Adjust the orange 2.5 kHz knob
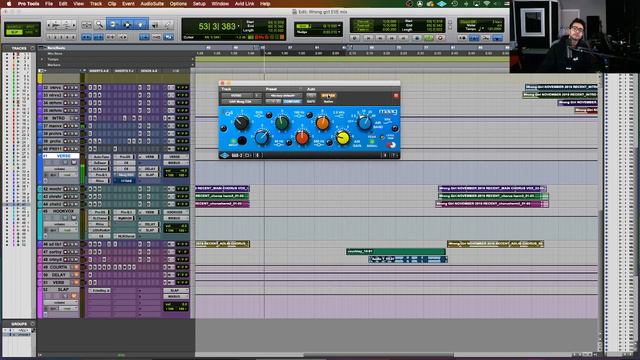 point(322,123)
